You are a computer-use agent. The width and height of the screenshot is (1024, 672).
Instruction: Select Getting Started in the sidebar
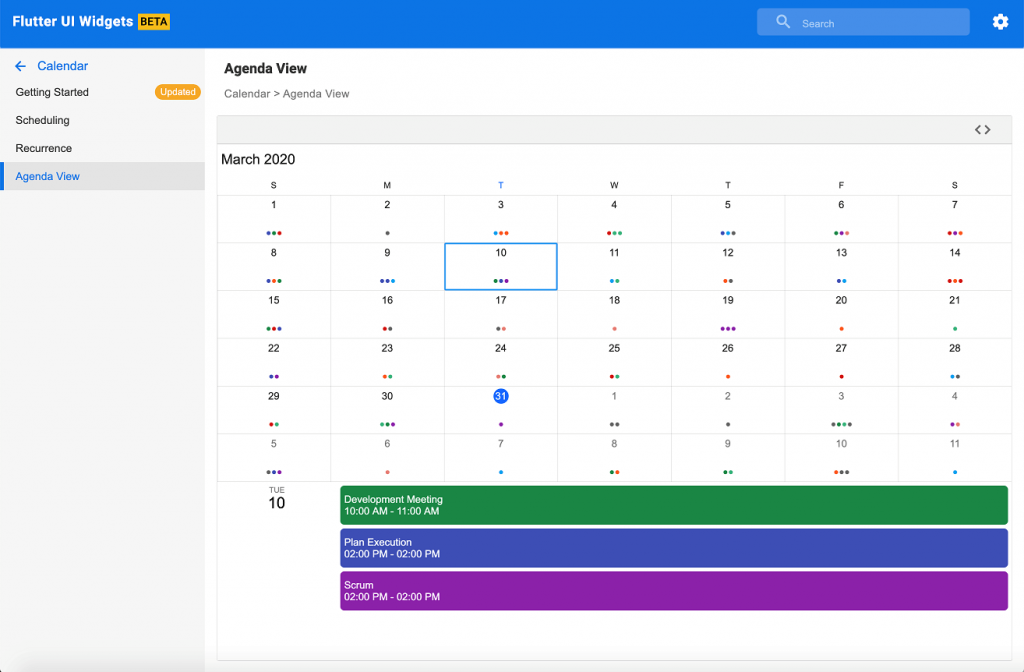pos(51,92)
